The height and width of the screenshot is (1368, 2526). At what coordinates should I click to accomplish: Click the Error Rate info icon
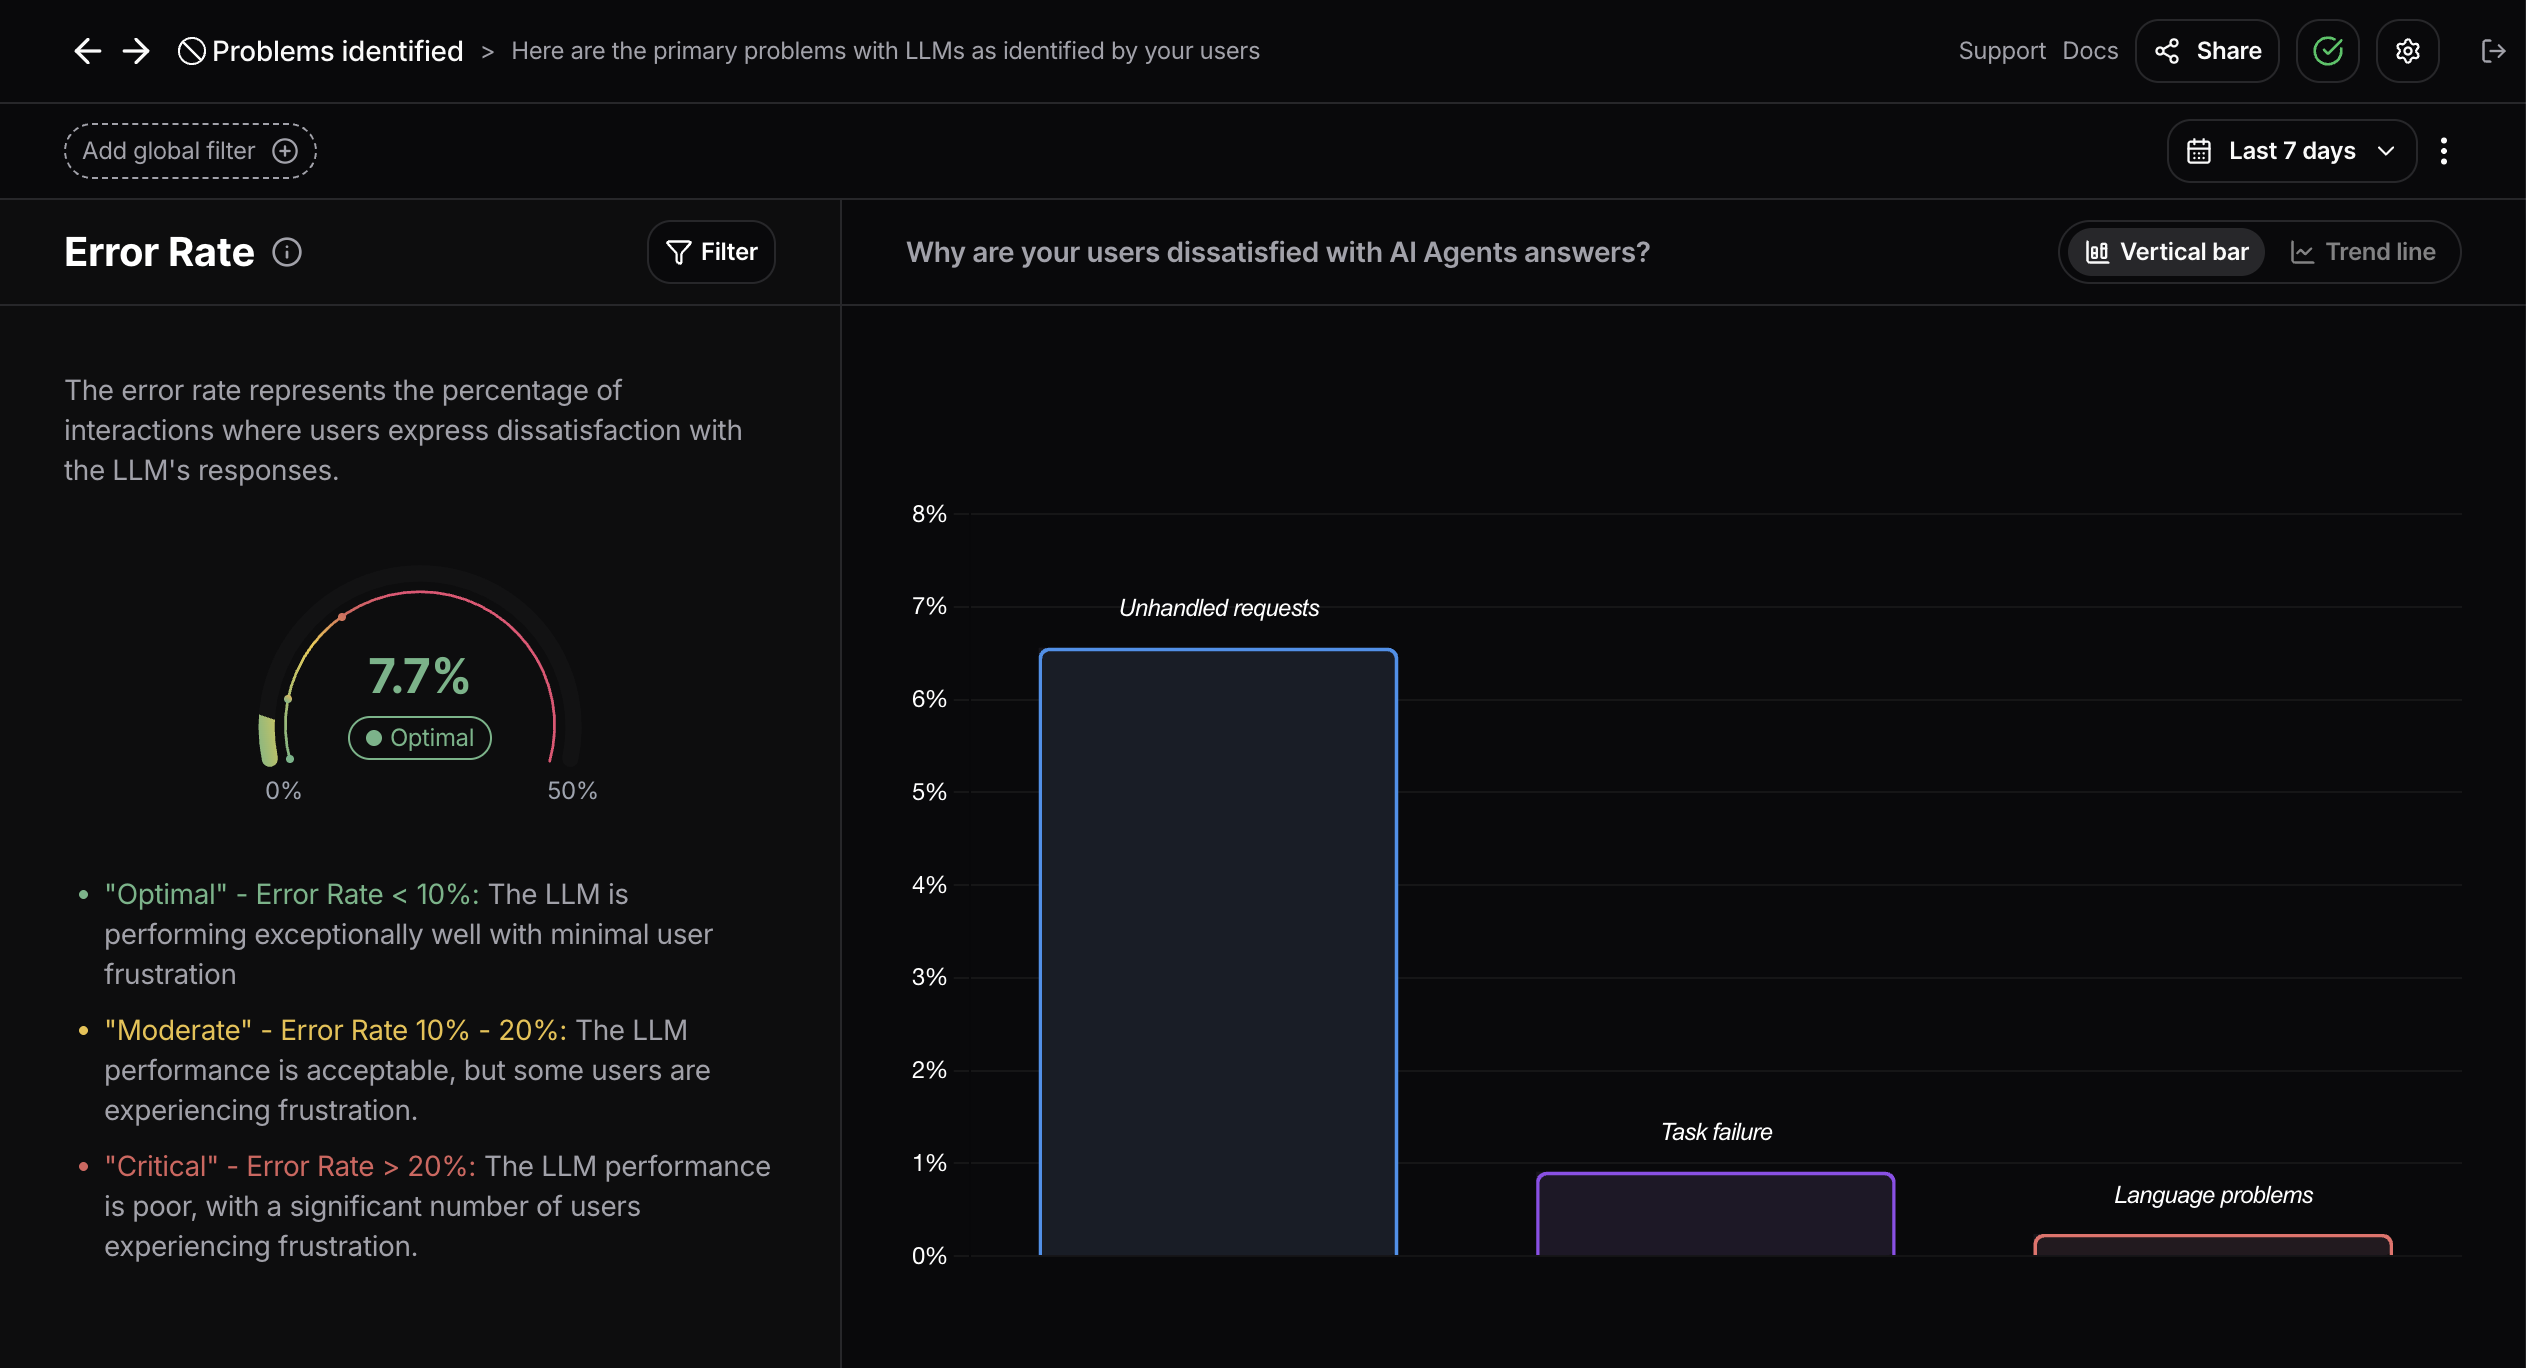(287, 252)
